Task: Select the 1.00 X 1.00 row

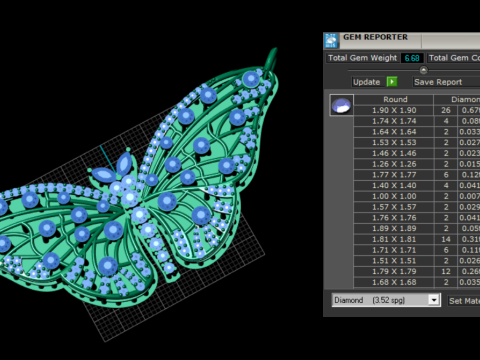Action: click(417, 196)
